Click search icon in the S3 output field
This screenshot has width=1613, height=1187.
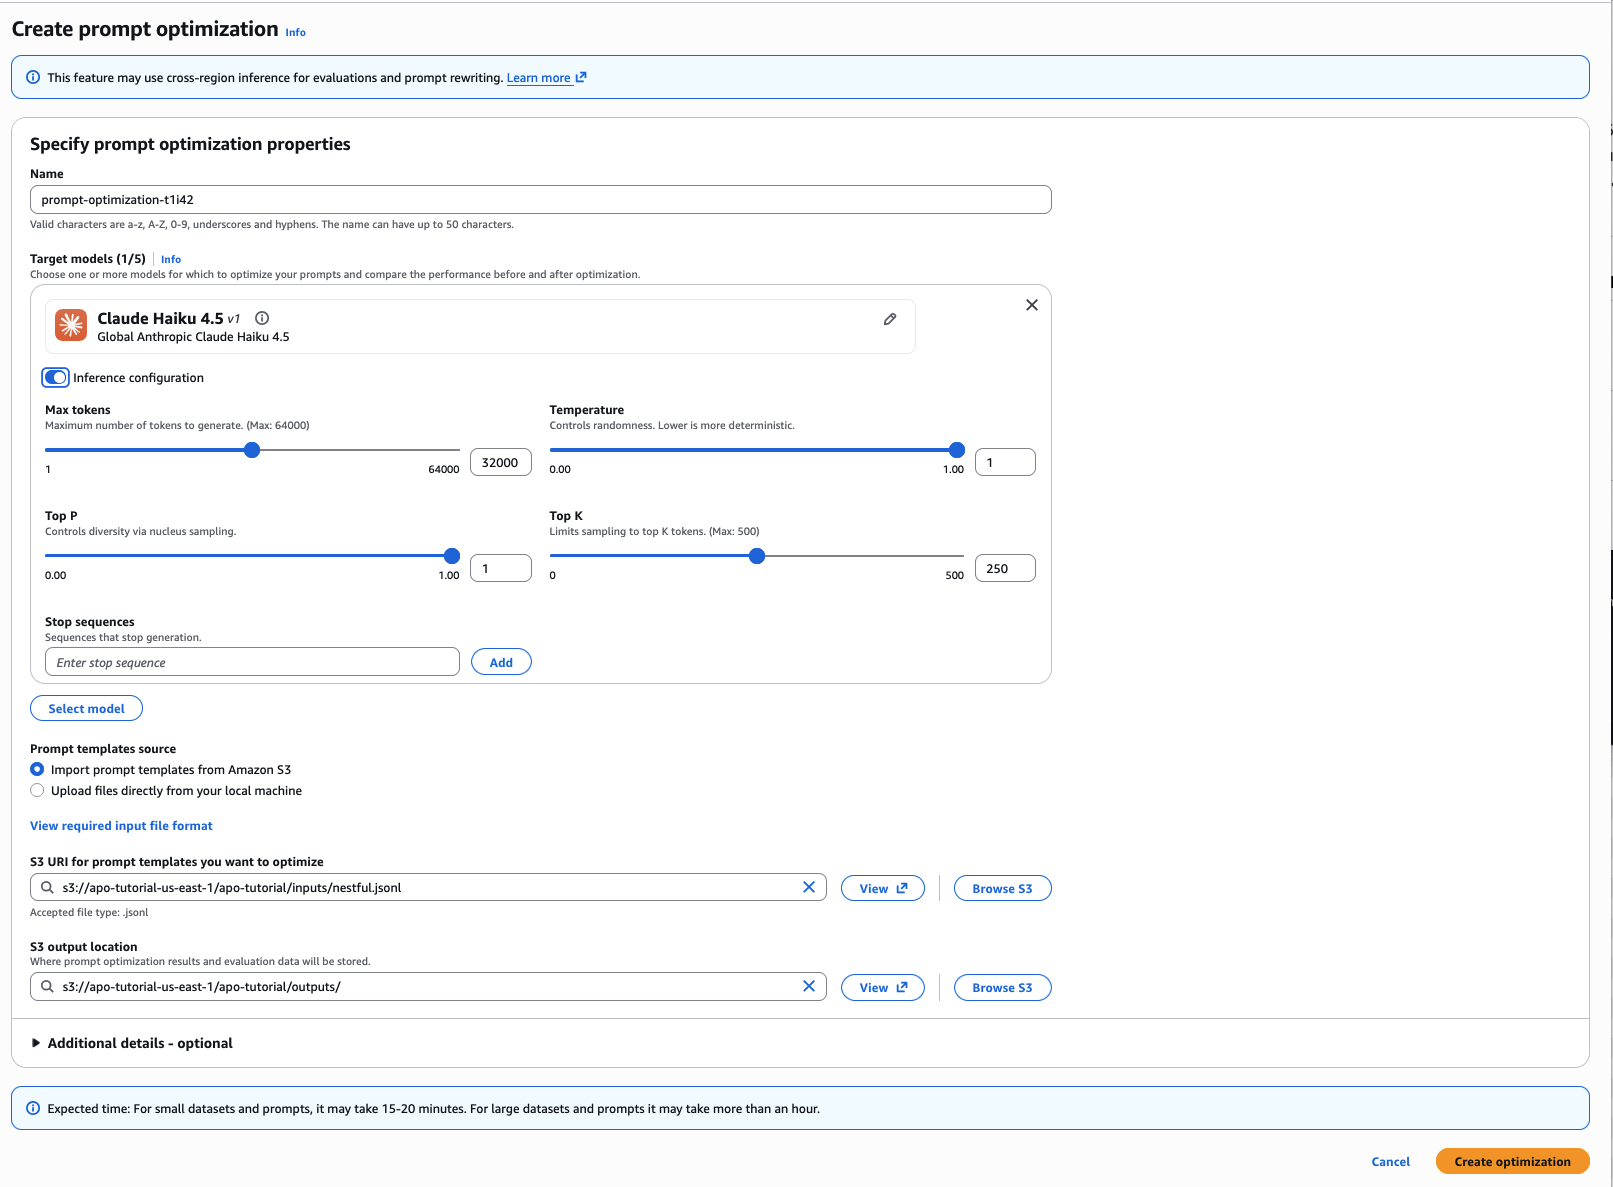click(x=47, y=986)
